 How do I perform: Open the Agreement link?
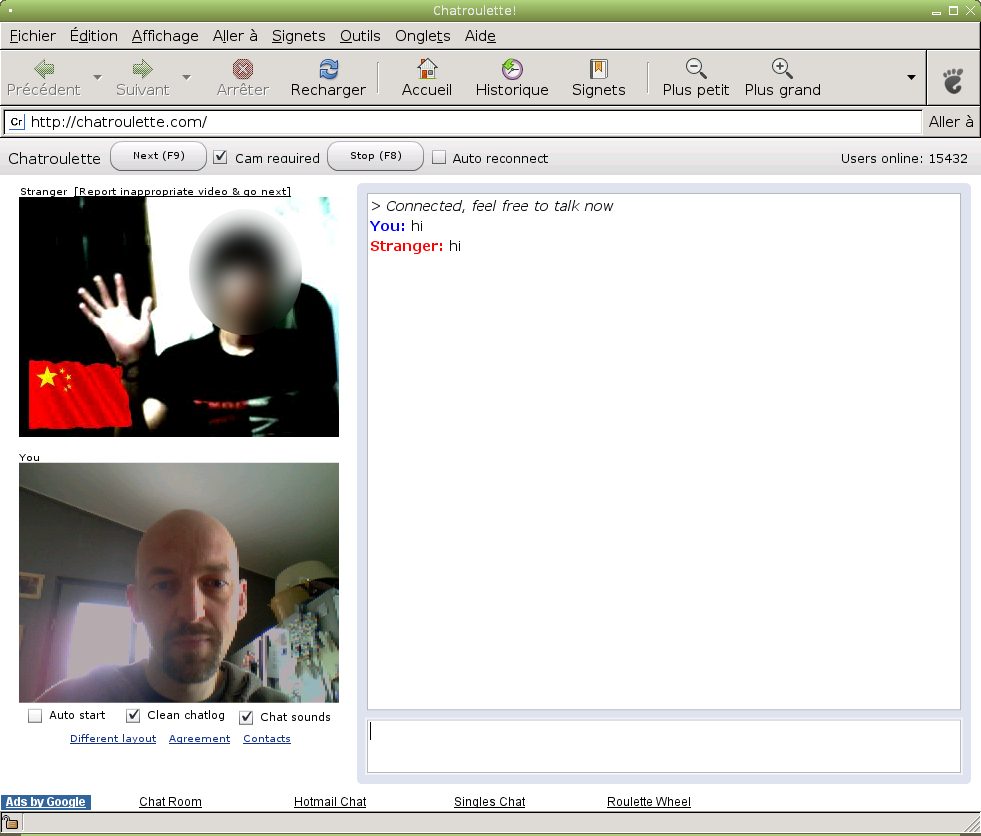coord(200,738)
